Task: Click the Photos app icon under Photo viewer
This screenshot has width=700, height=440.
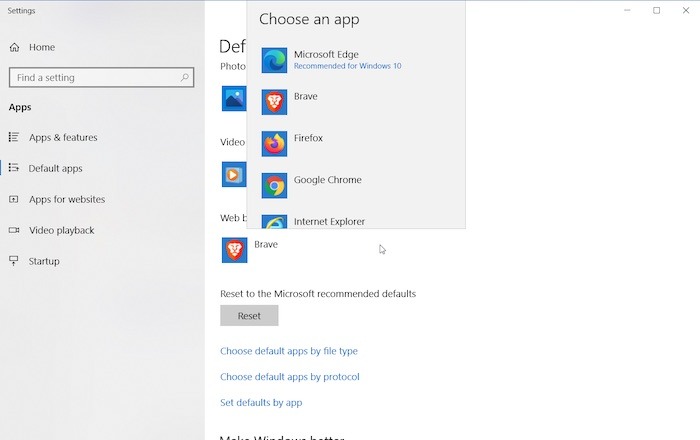Action: (234, 98)
